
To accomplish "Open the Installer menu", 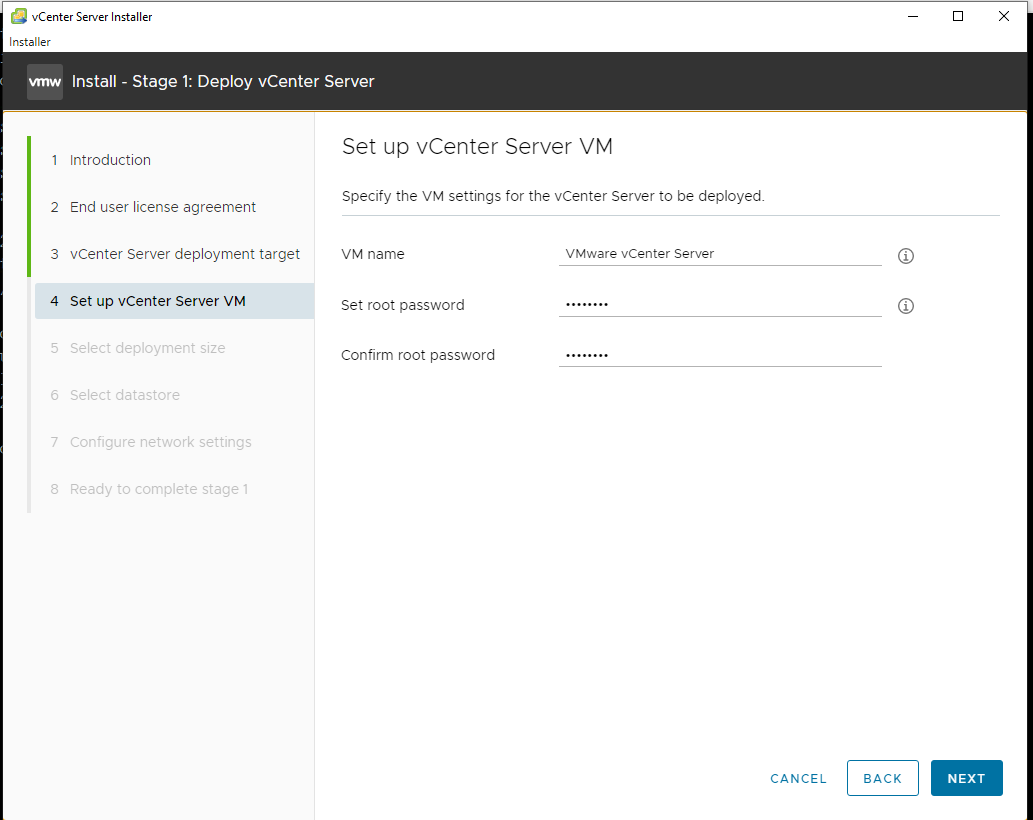I will 30,41.
